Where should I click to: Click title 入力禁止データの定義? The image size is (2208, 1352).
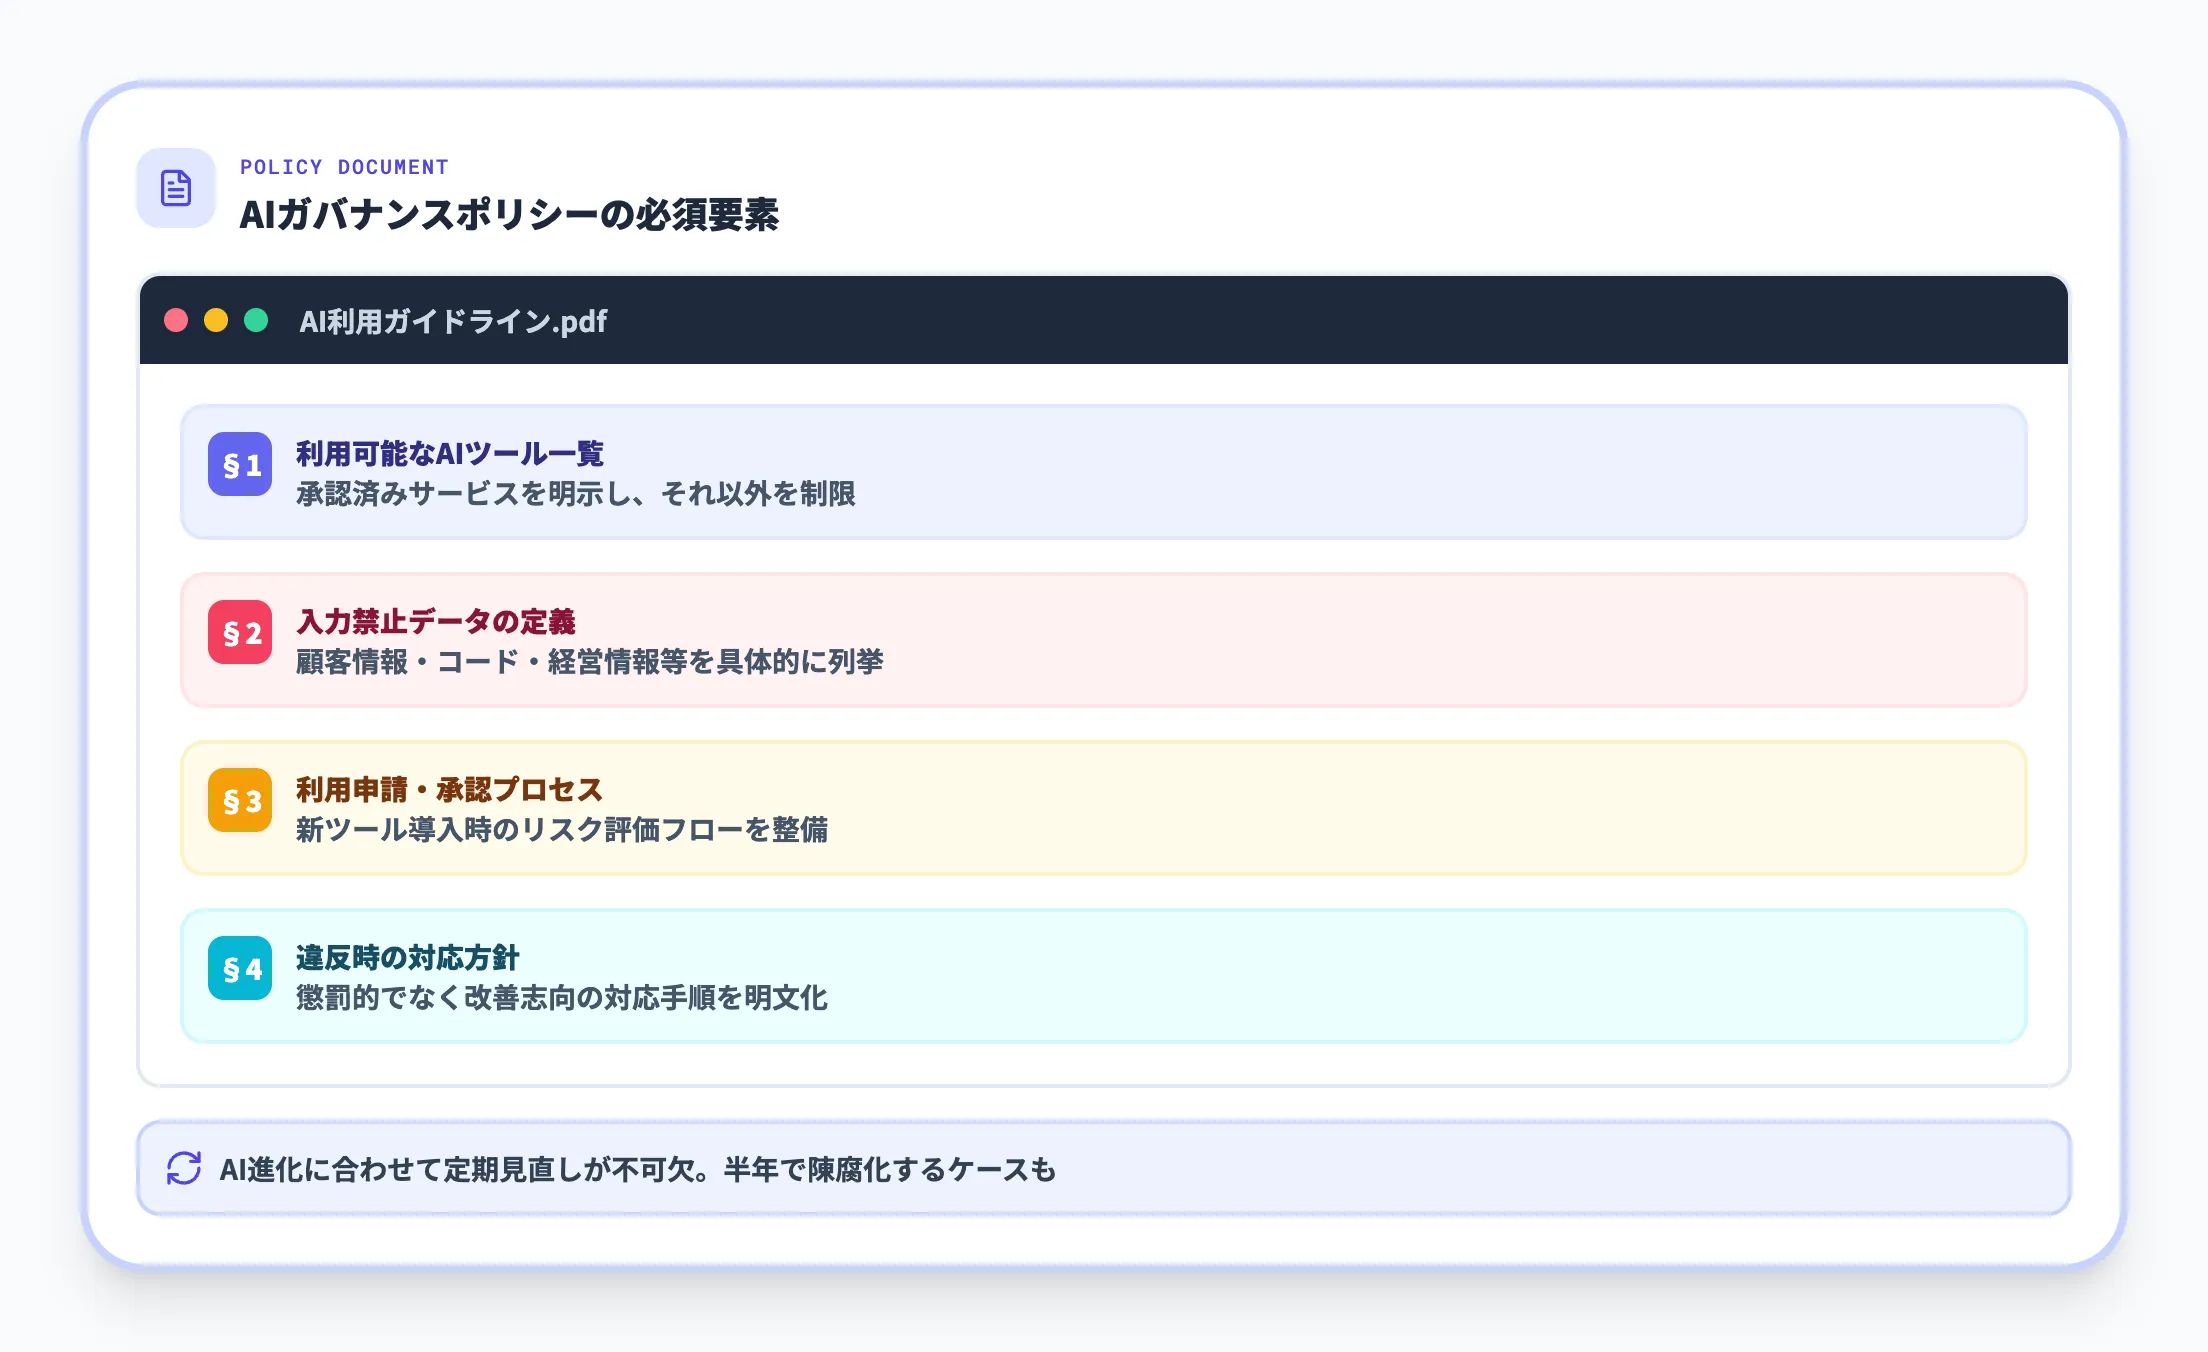[436, 621]
